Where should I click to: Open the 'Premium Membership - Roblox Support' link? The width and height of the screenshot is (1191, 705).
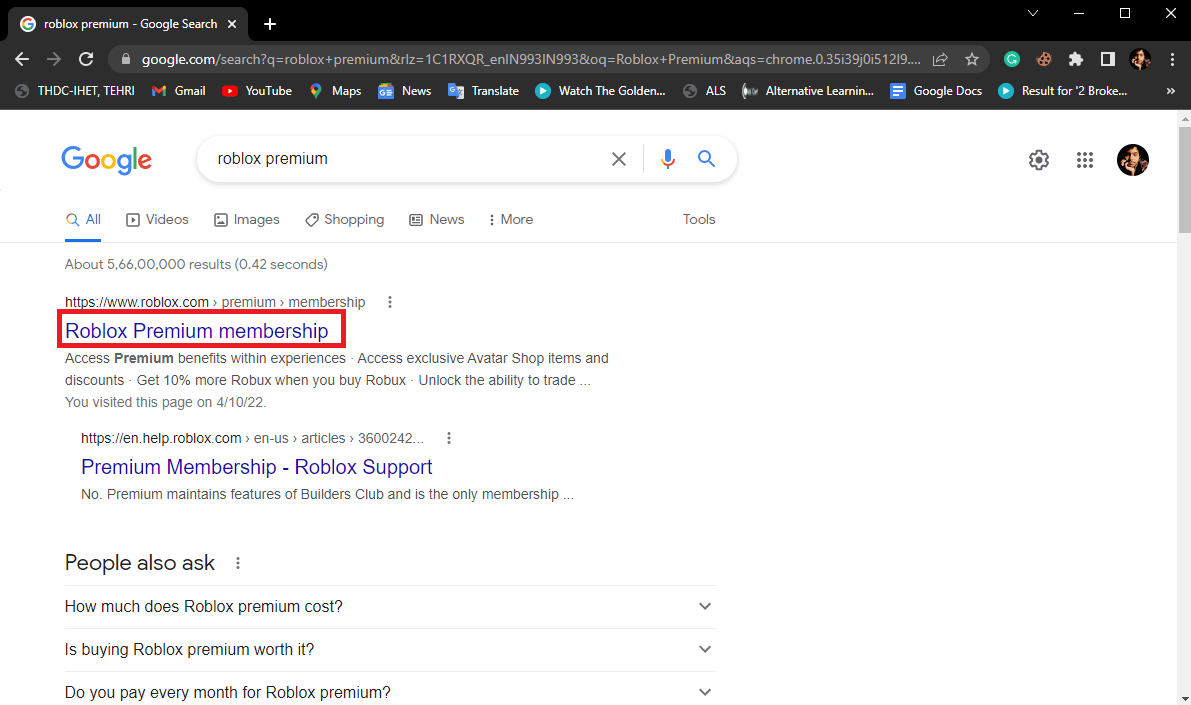click(x=256, y=466)
